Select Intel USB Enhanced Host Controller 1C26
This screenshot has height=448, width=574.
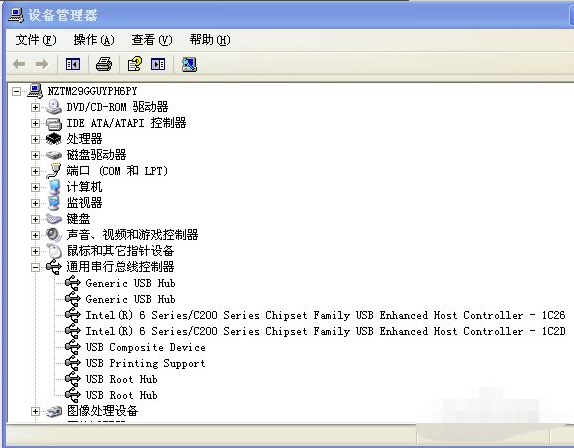(325, 315)
